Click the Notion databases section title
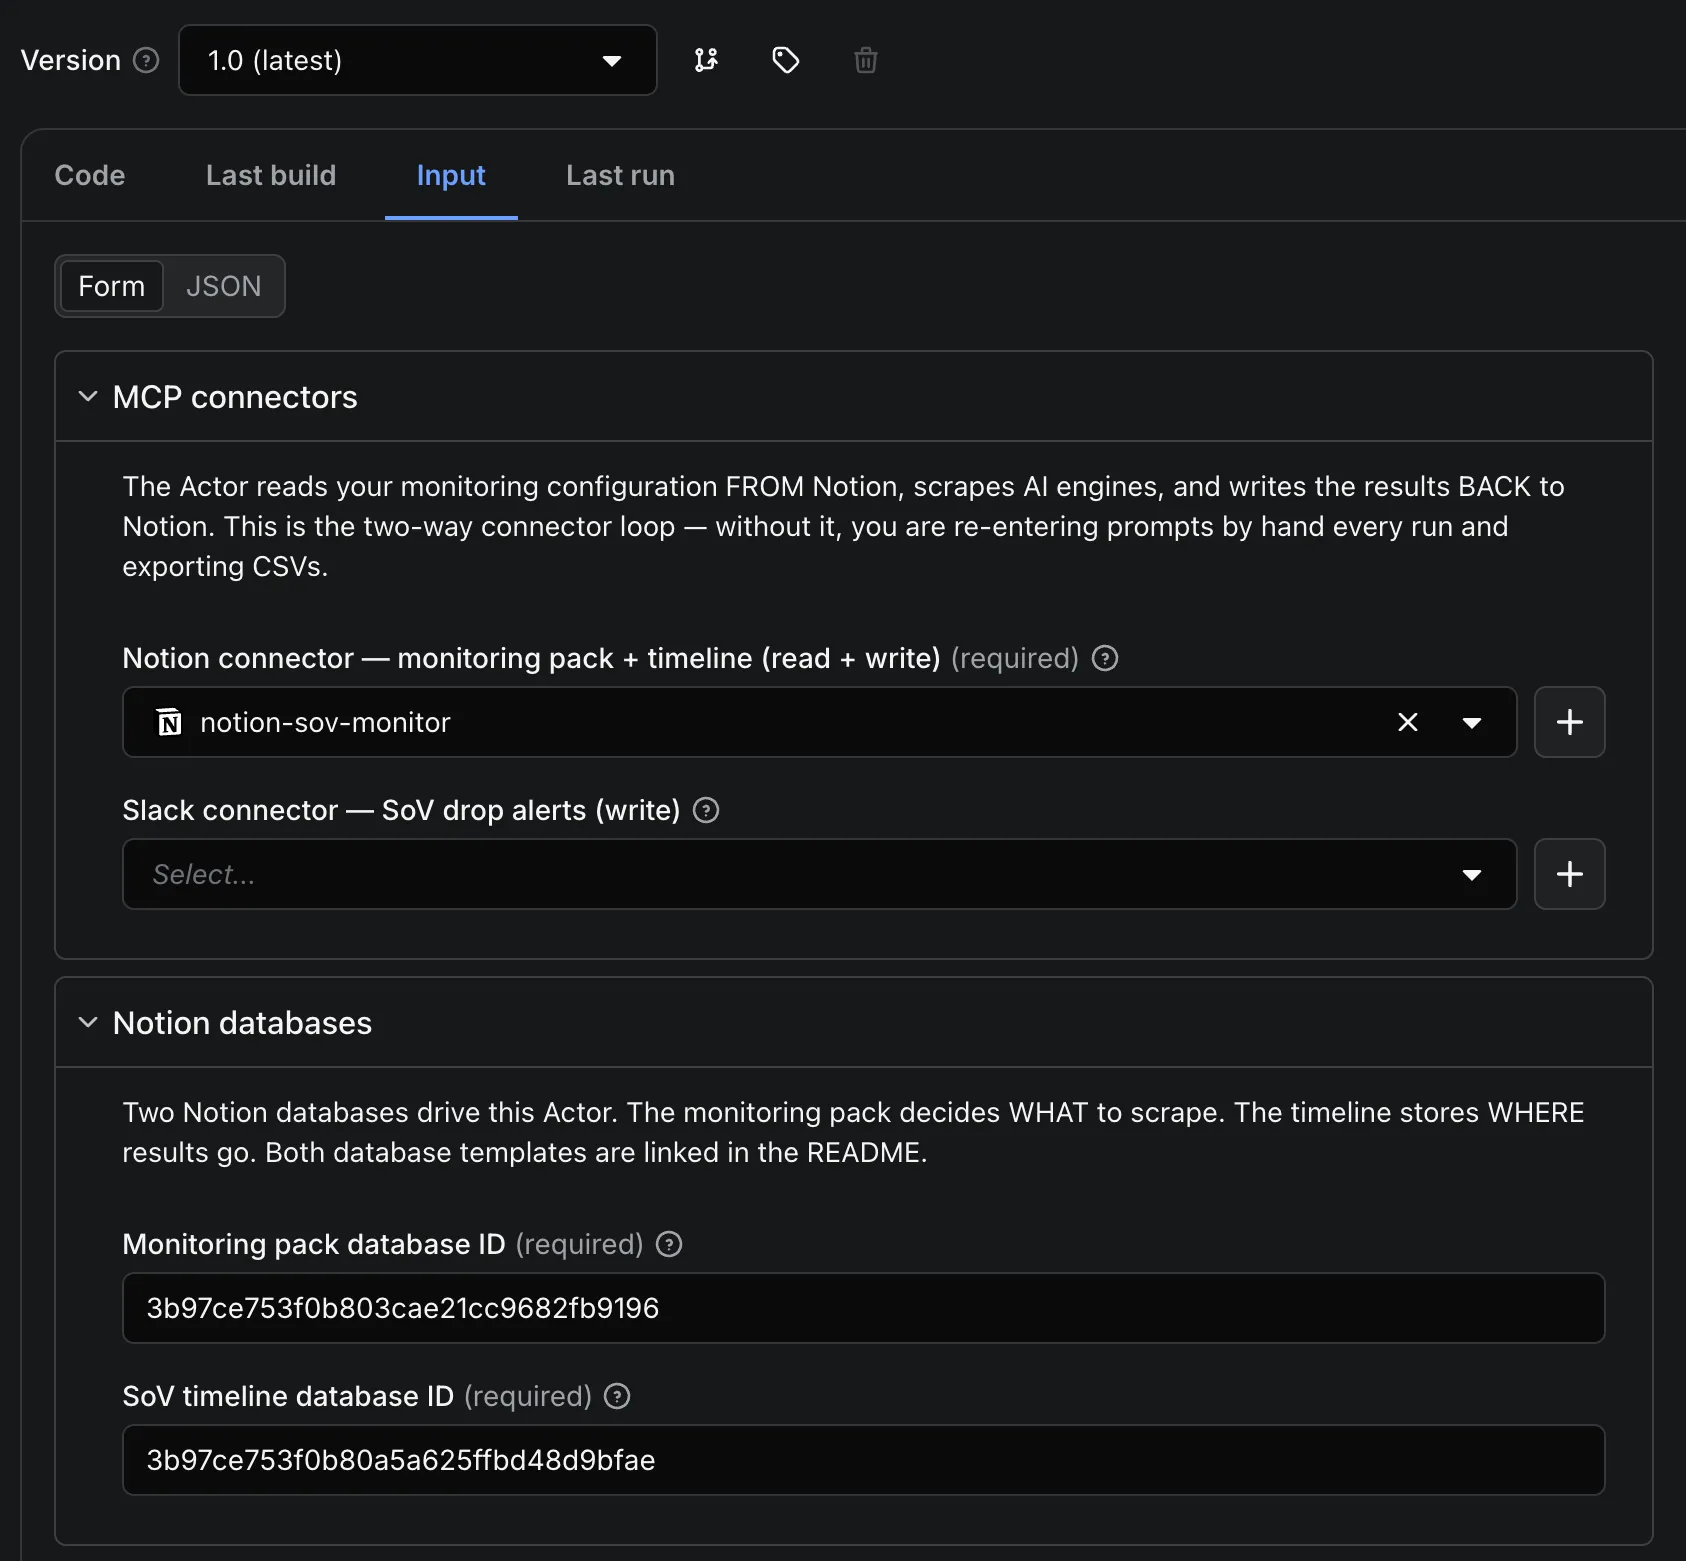The height and width of the screenshot is (1561, 1686). (242, 1023)
